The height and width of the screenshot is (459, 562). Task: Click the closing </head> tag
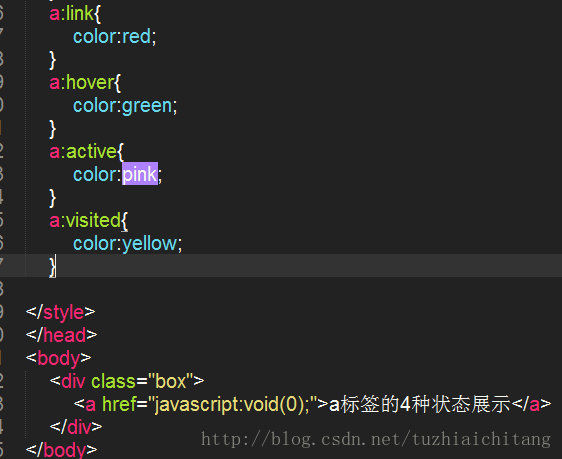[x=61, y=335]
